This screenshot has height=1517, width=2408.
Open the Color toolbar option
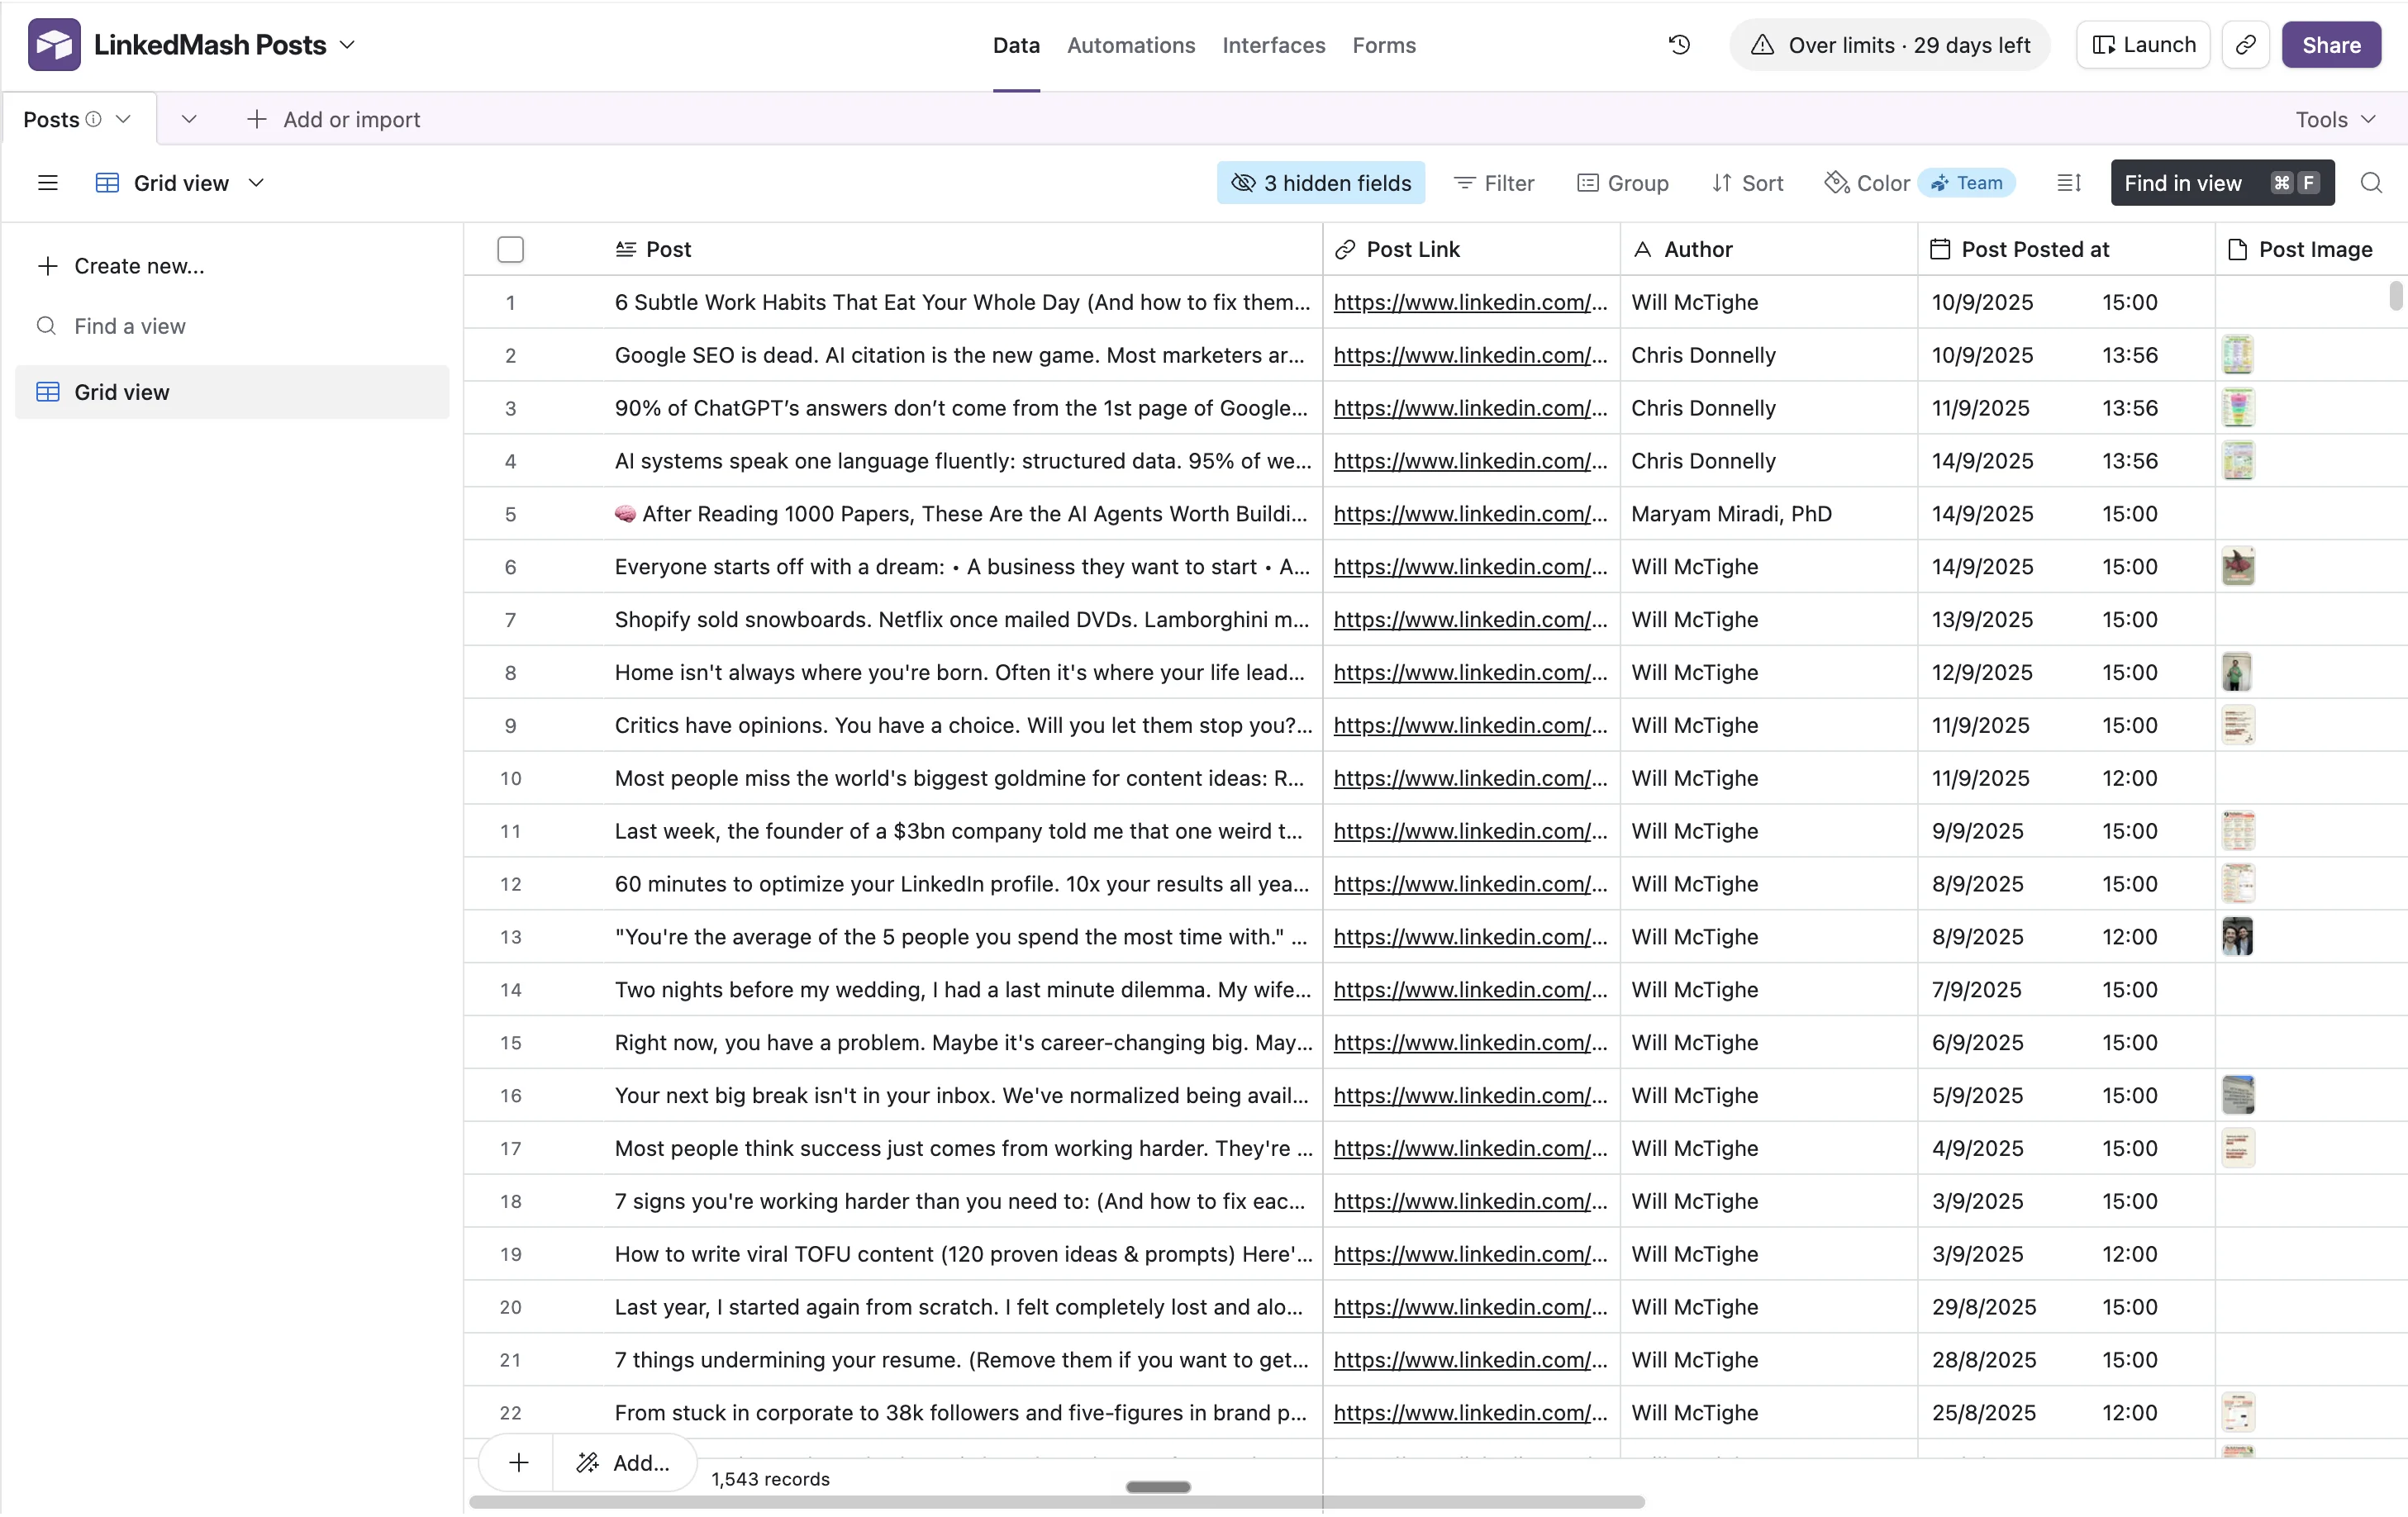[1867, 183]
